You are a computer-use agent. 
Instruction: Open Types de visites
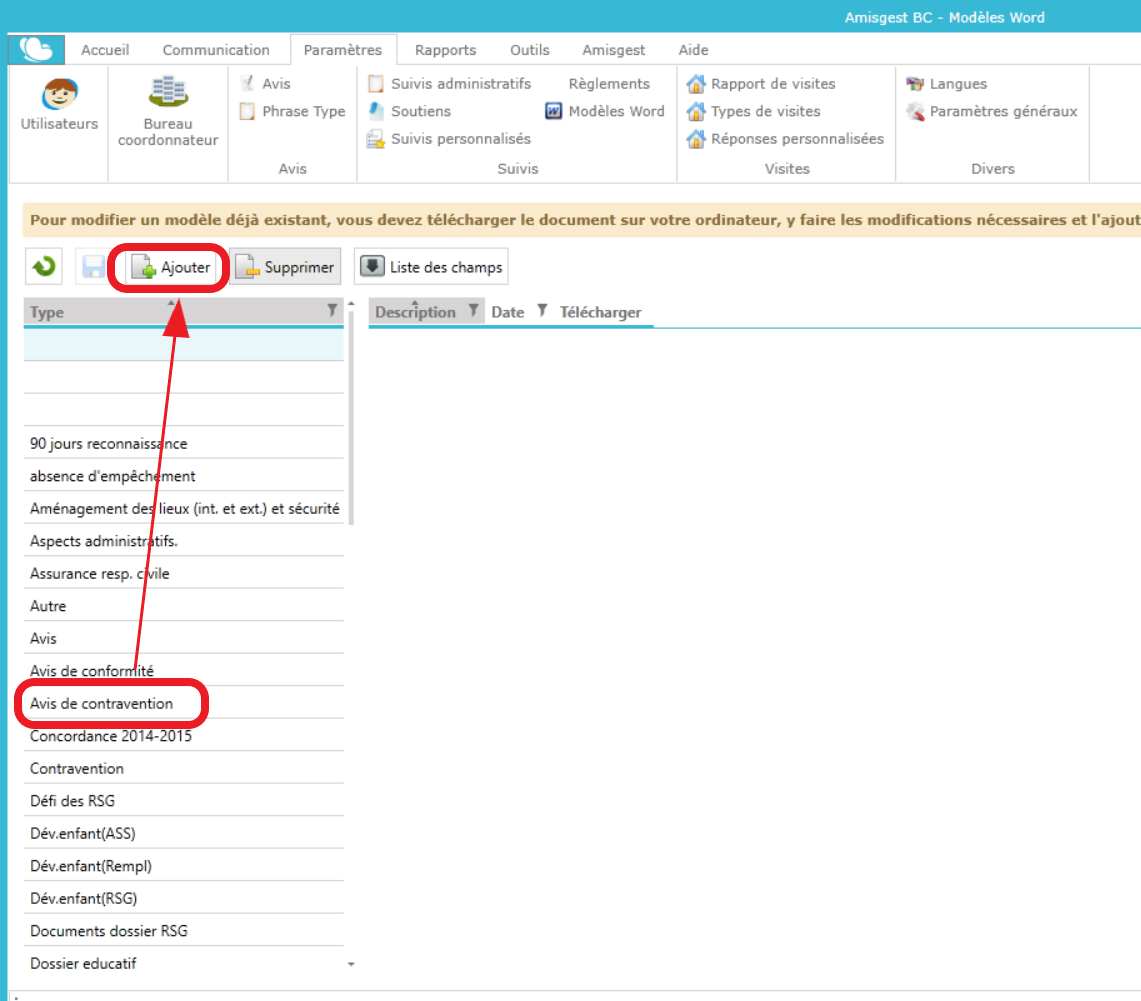pyautogui.click(x=754, y=111)
